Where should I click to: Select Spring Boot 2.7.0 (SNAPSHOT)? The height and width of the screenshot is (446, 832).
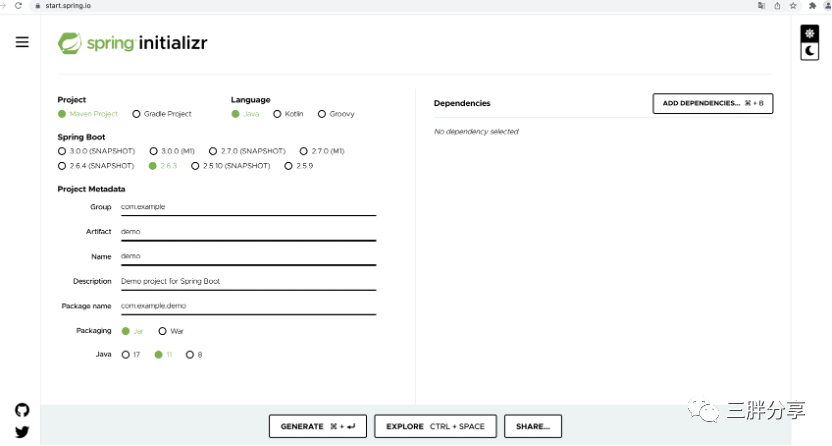pyautogui.click(x=247, y=151)
